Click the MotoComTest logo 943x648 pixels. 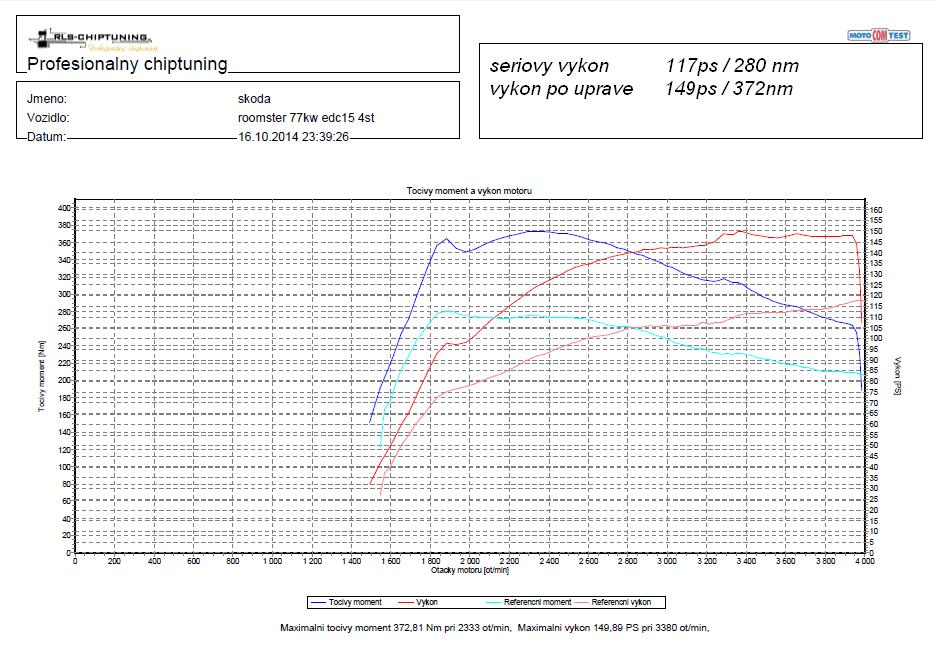(x=878, y=36)
